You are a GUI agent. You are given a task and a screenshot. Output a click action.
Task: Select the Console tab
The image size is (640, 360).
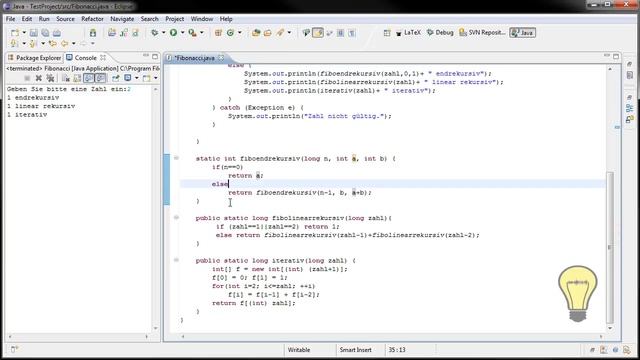(85, 58)
